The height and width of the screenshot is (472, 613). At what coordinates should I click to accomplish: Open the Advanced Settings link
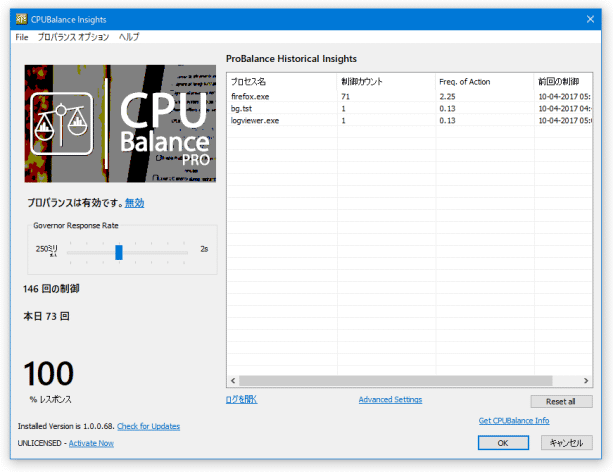point(391,400)
